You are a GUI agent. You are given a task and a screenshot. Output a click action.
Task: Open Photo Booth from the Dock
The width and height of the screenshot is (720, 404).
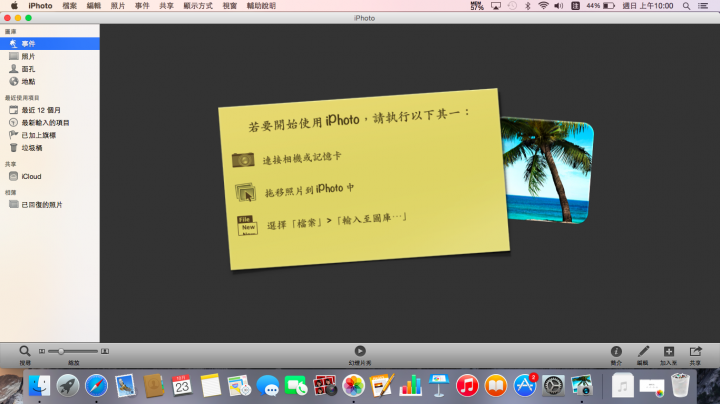[325, 385]
